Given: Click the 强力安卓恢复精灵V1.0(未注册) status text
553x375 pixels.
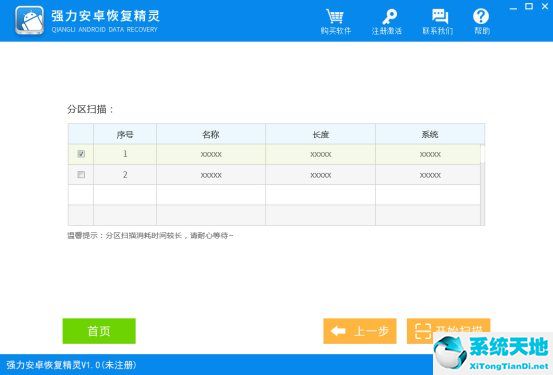Looking at the screenshot, I should point(71,365).
